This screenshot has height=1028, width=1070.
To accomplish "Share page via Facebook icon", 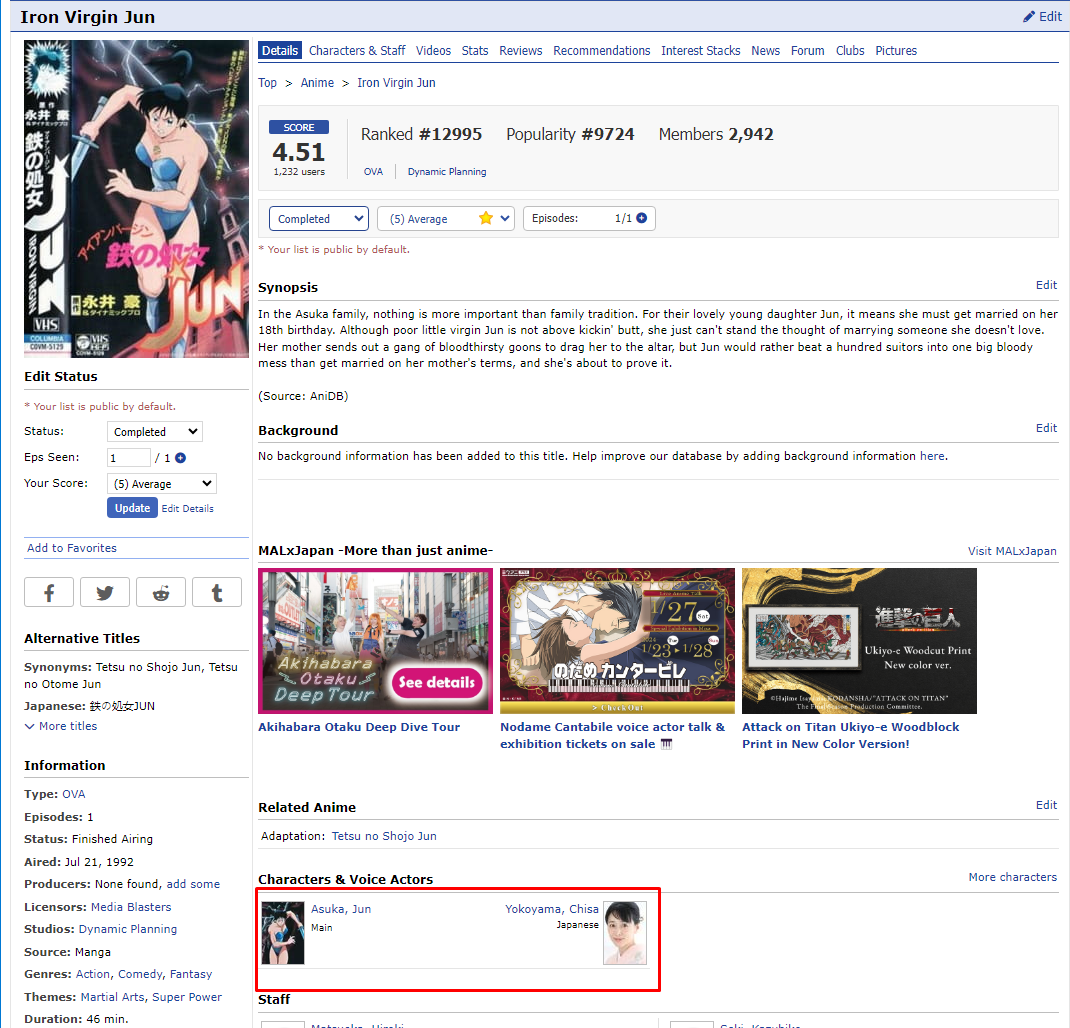I will click(x=49, y=592).
